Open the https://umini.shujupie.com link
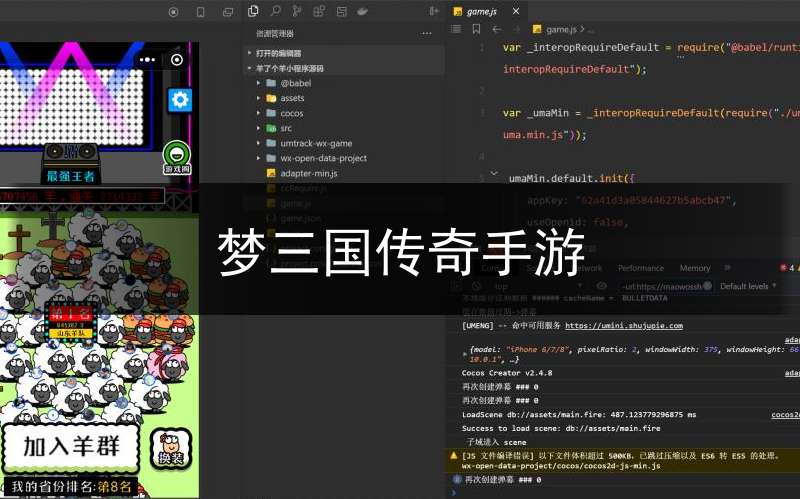 click(x=624, y=326)
